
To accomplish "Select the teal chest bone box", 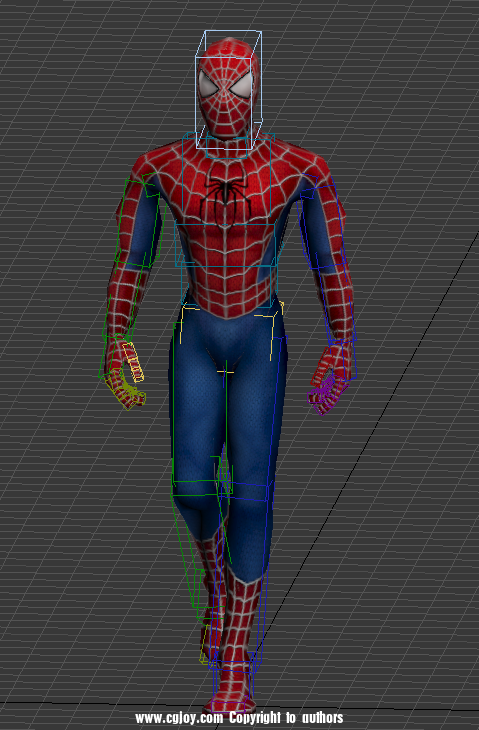I will (227, 180).
